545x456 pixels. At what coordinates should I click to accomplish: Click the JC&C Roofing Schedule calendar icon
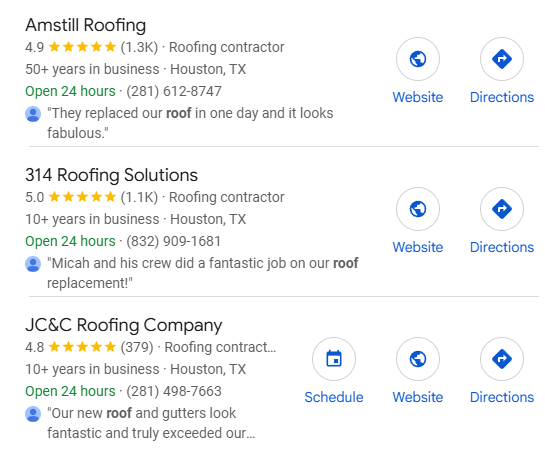tap(334, 359)
